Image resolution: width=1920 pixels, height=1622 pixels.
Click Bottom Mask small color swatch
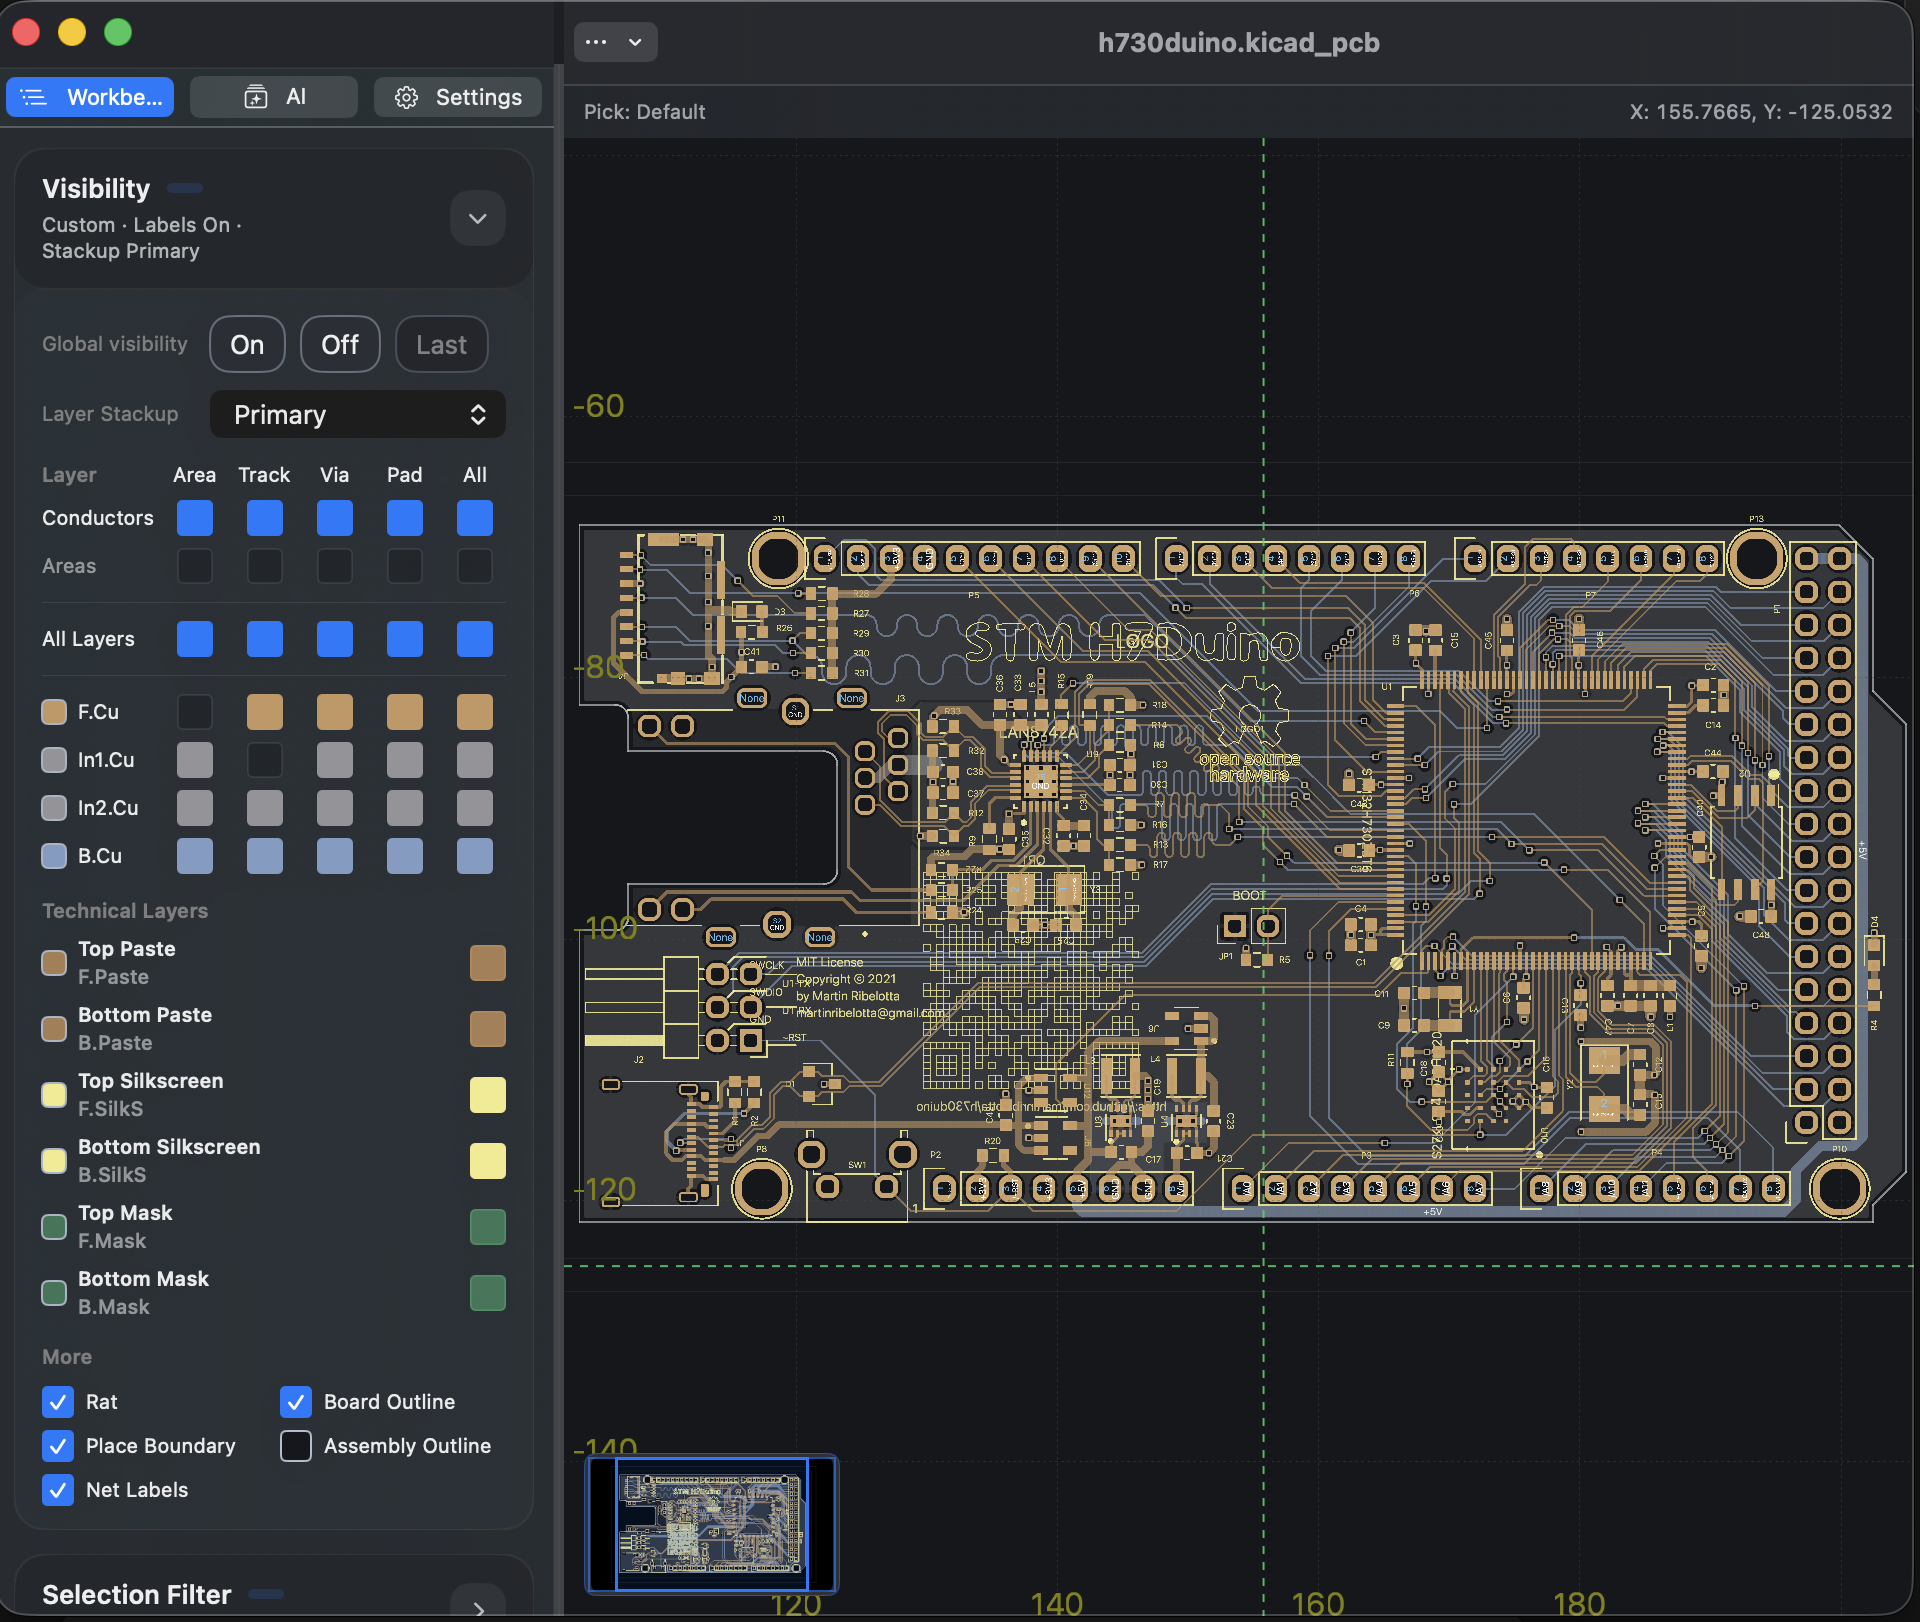coord(54,1293)
